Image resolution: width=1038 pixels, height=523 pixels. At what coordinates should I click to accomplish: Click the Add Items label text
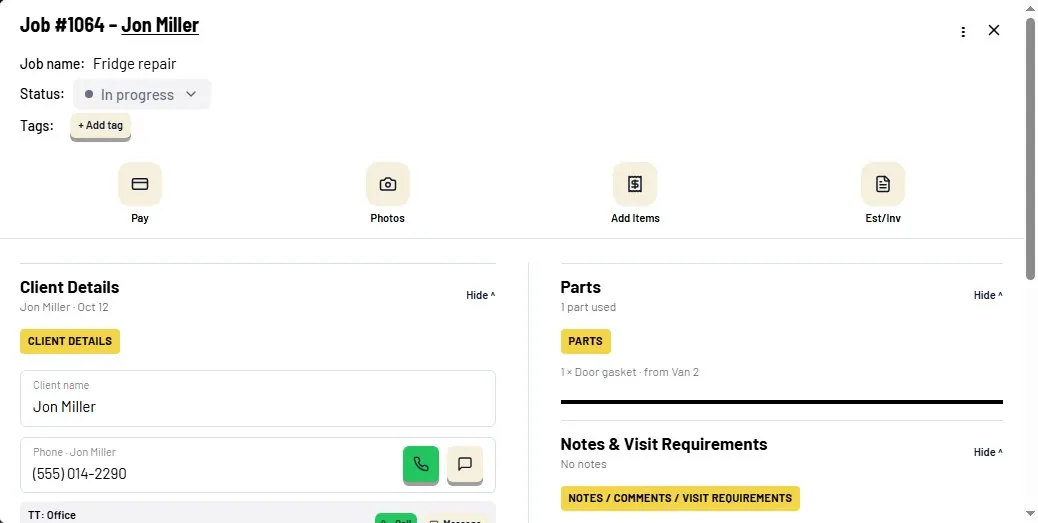(635, 218)
